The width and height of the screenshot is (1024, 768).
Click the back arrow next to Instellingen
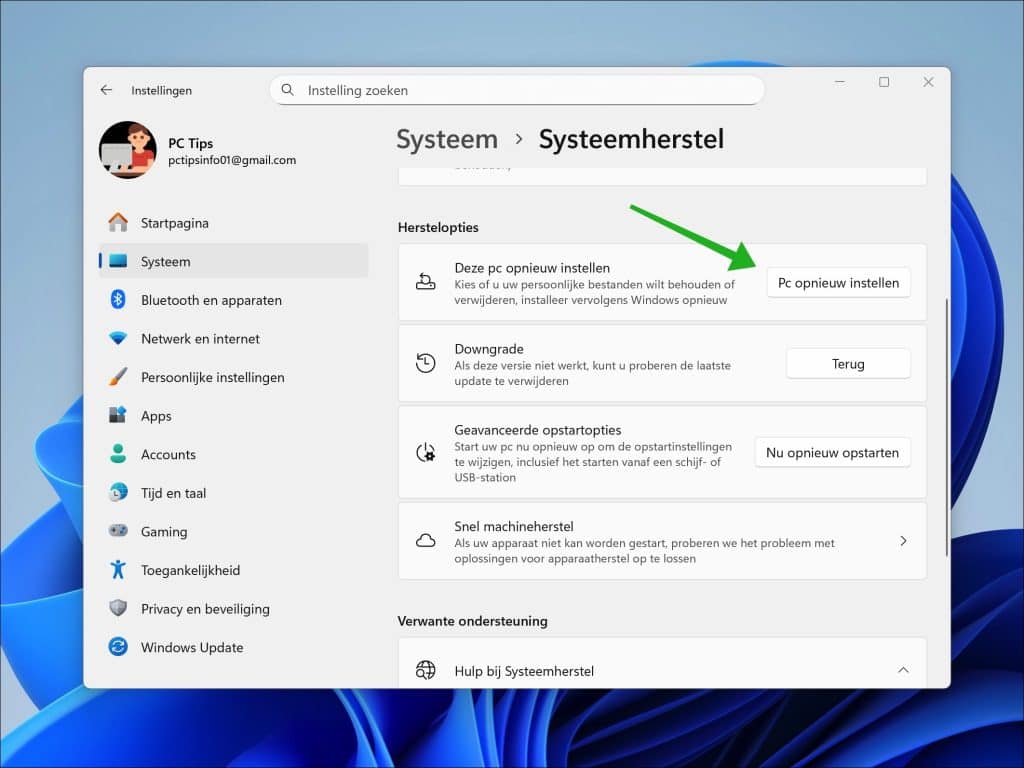106,90
